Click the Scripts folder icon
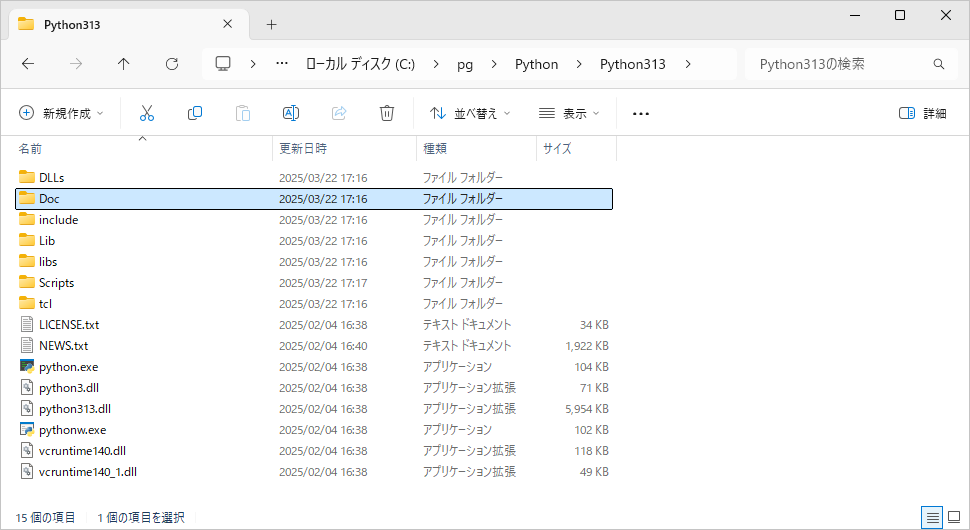970x530 pixels. pos(27,282)
